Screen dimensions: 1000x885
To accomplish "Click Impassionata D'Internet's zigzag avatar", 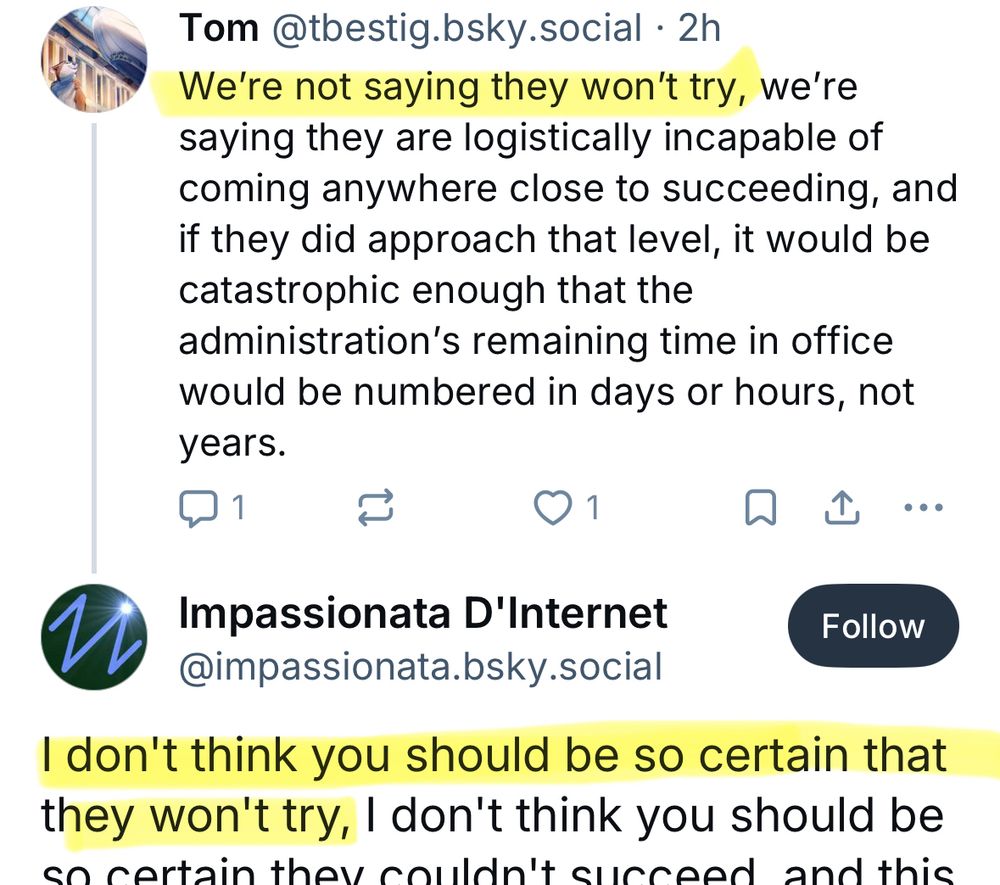I will pos(94,637).
